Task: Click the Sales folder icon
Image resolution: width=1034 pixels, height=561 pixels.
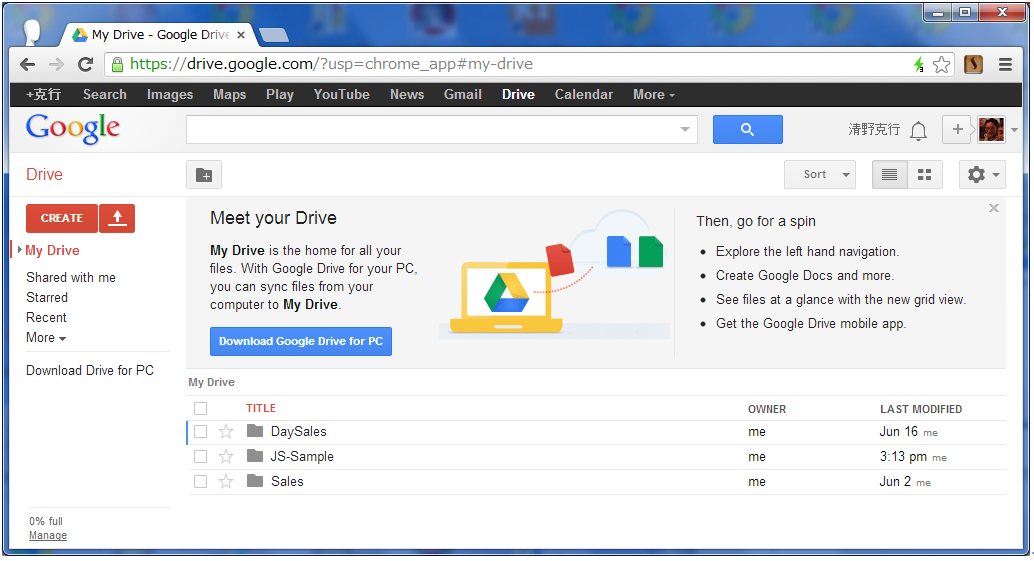Action: pyautogui.click(x=255, y=481)
